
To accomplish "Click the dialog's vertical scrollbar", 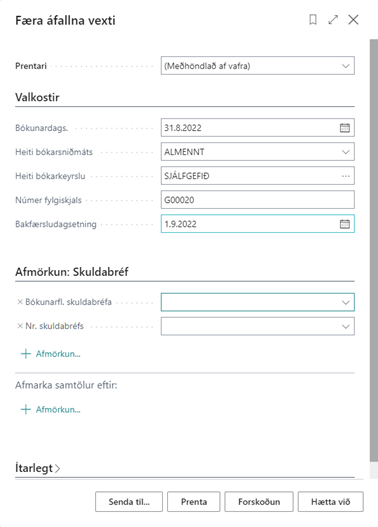I will click(x=374, y=250).
